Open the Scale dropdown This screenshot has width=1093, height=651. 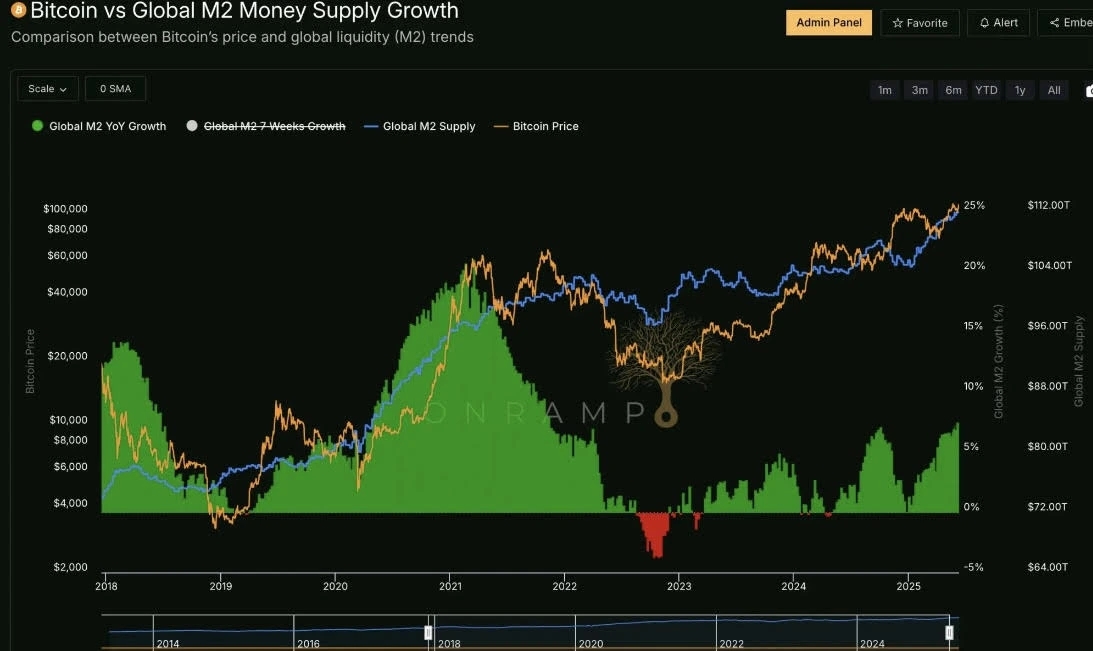click(47, 89)
